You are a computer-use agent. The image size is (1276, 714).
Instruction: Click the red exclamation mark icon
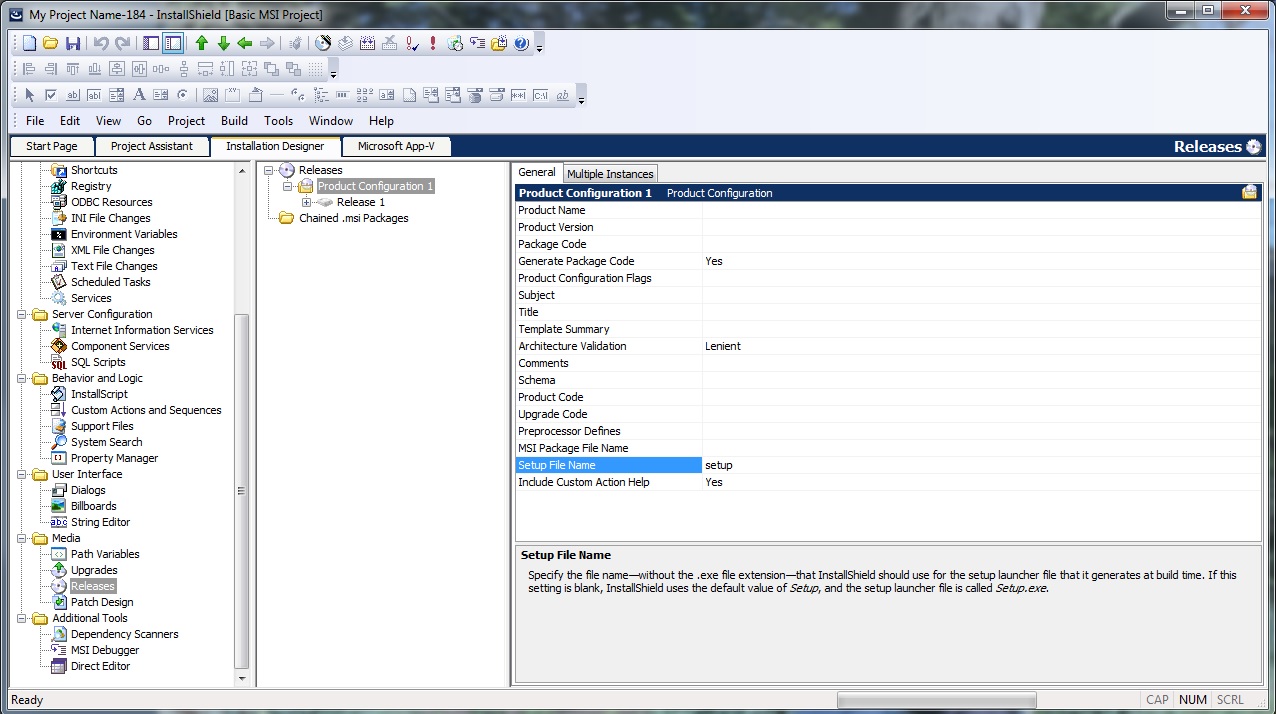pyautogui.click(x=433, y=43)
